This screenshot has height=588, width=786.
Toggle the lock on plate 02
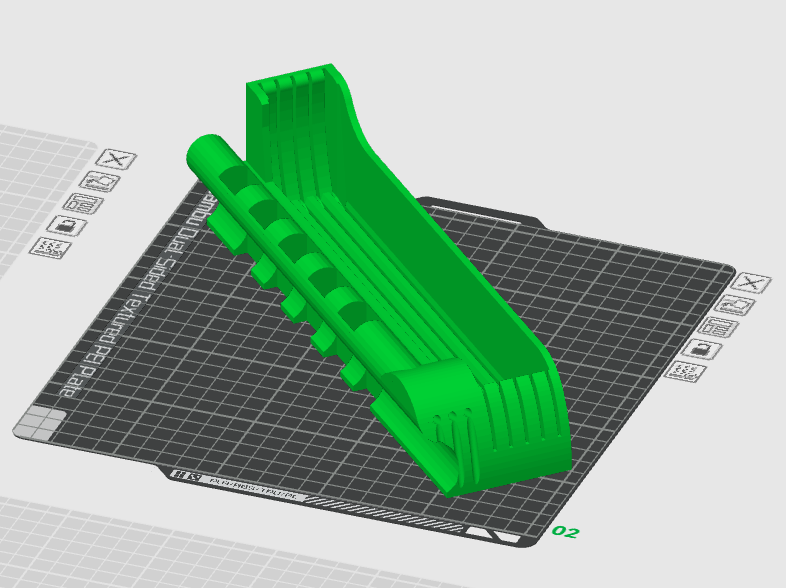coord(704,349)
